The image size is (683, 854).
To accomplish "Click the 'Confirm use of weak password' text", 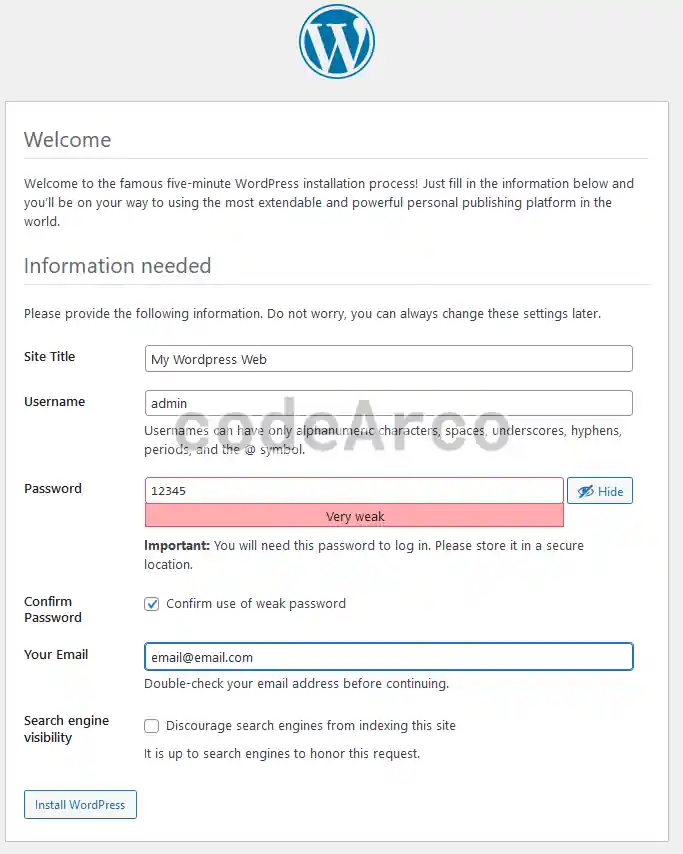I will point(256,603).
